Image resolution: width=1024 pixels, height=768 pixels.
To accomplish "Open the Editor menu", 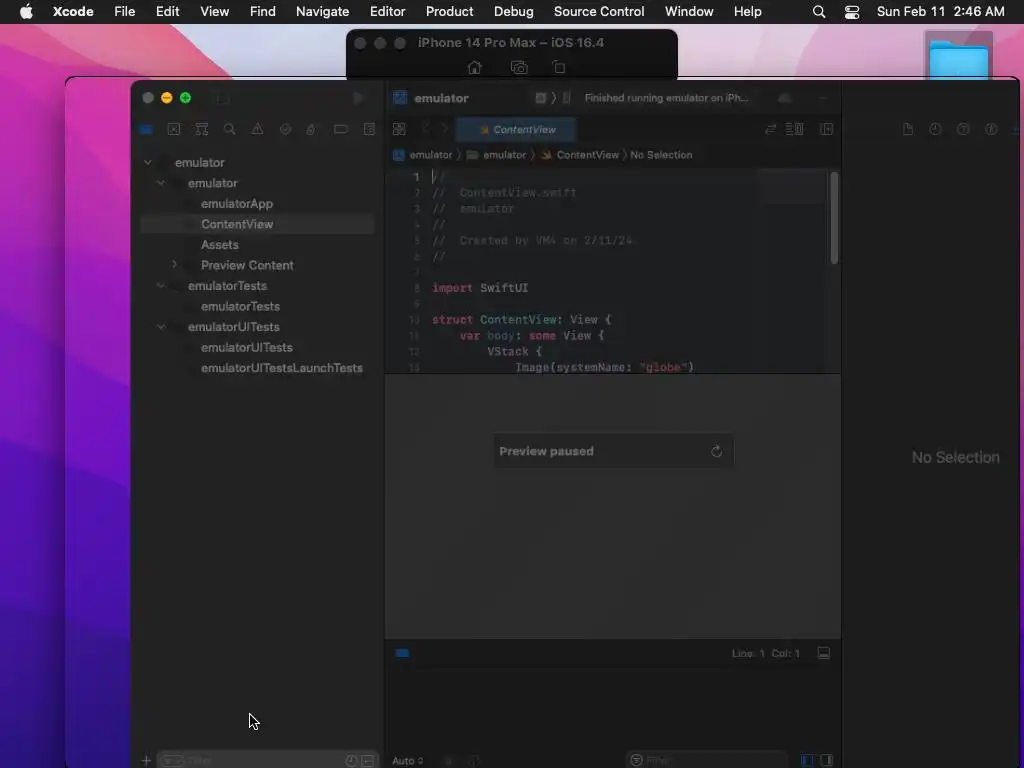I will [387, 12].
